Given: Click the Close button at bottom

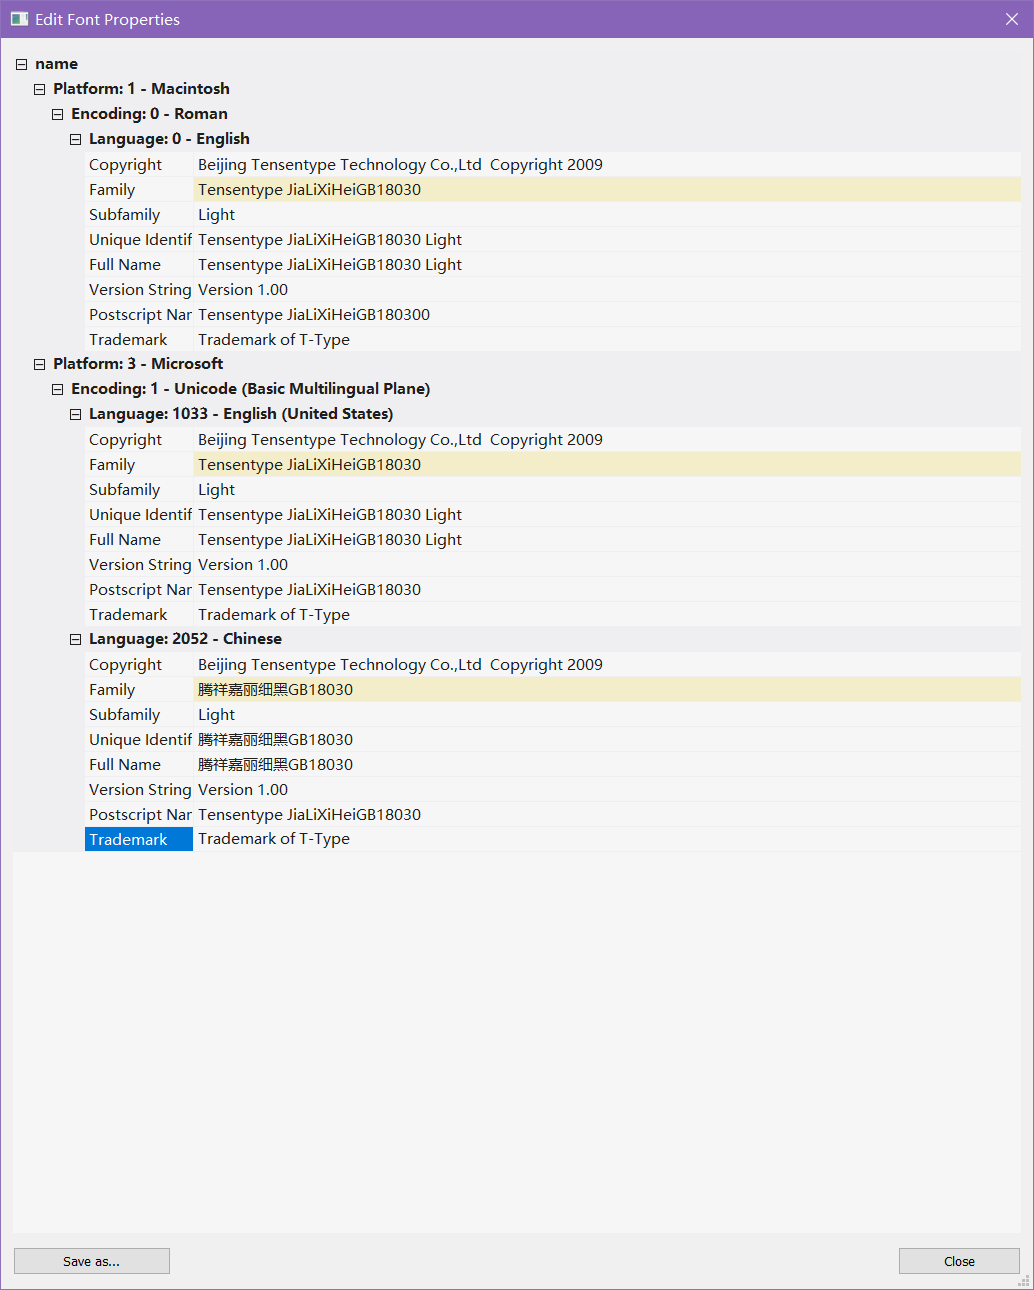Looking at the screenshot, I should pos(959,1261).
